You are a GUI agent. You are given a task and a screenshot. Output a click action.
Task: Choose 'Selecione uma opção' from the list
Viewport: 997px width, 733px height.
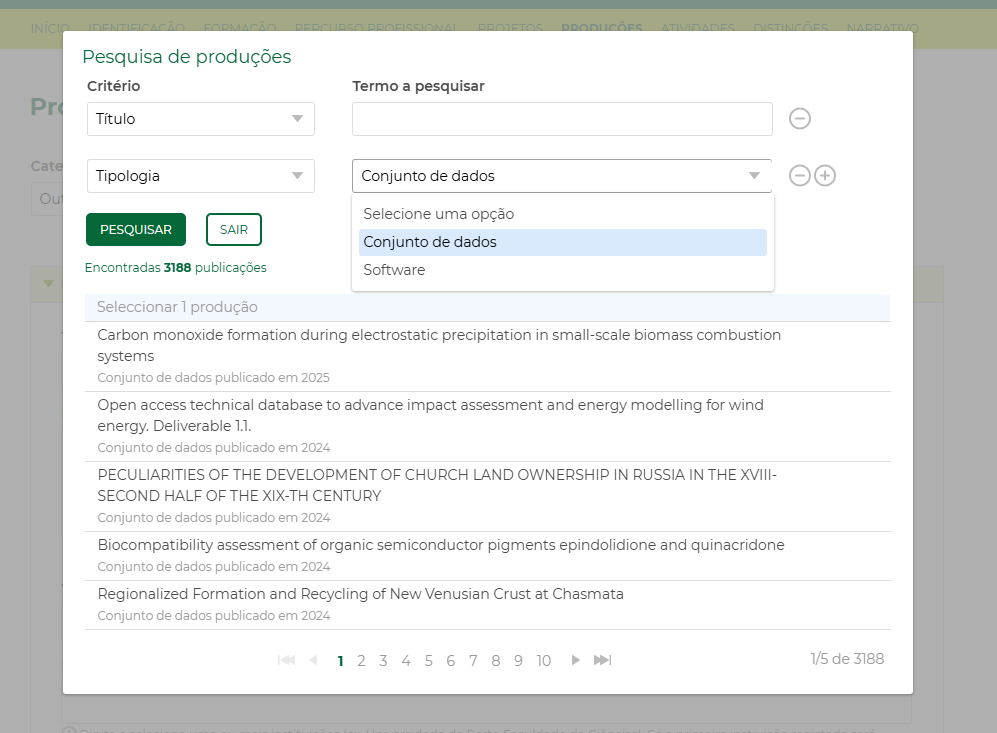pos(563,214)
